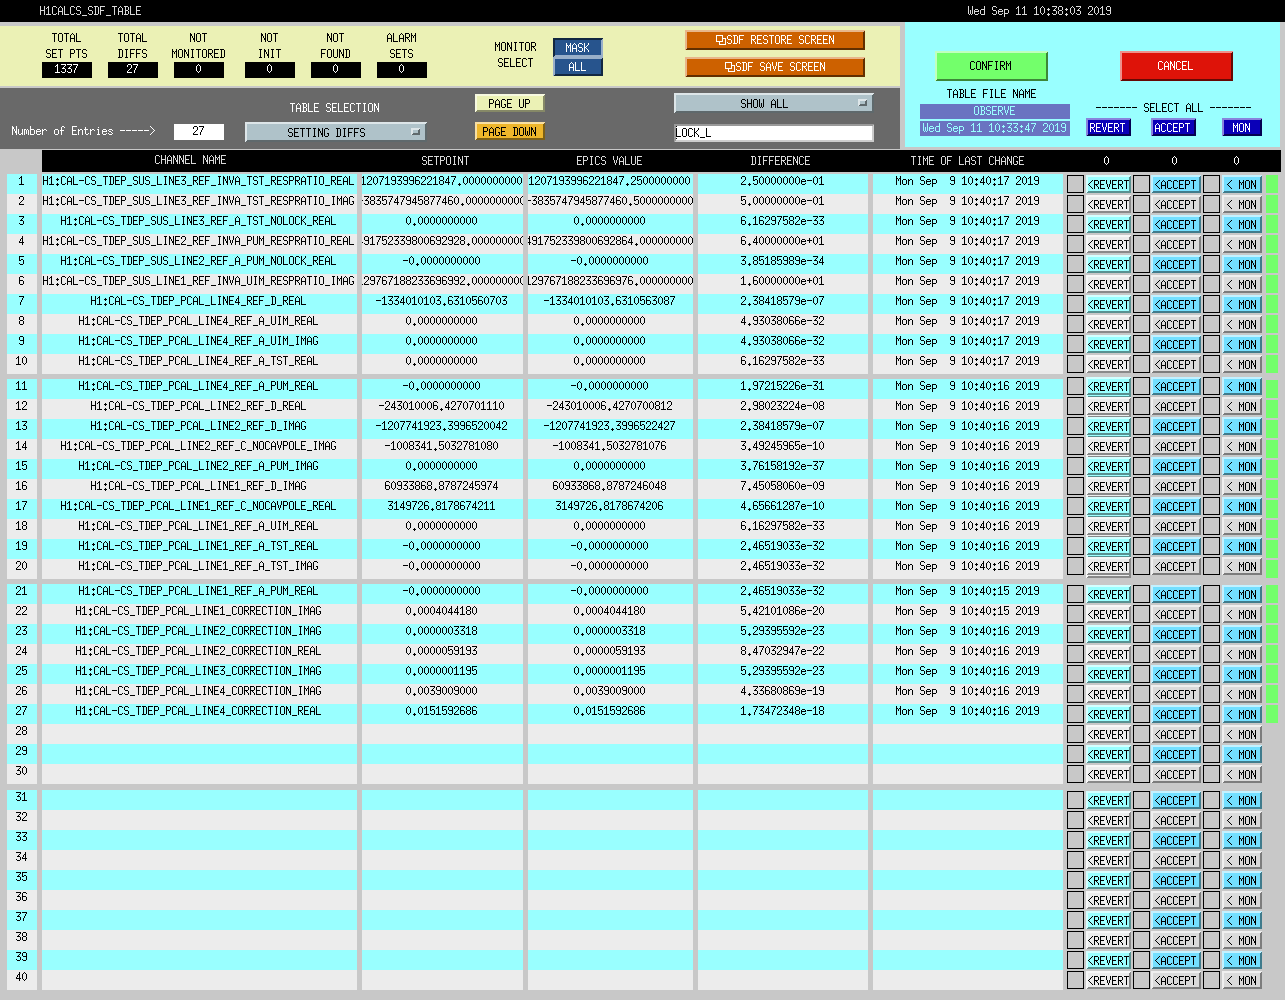Screen dimensions: 1285x1000
Task: Click arrow ACCEPT button for row 21
Action: point(1176,595)
